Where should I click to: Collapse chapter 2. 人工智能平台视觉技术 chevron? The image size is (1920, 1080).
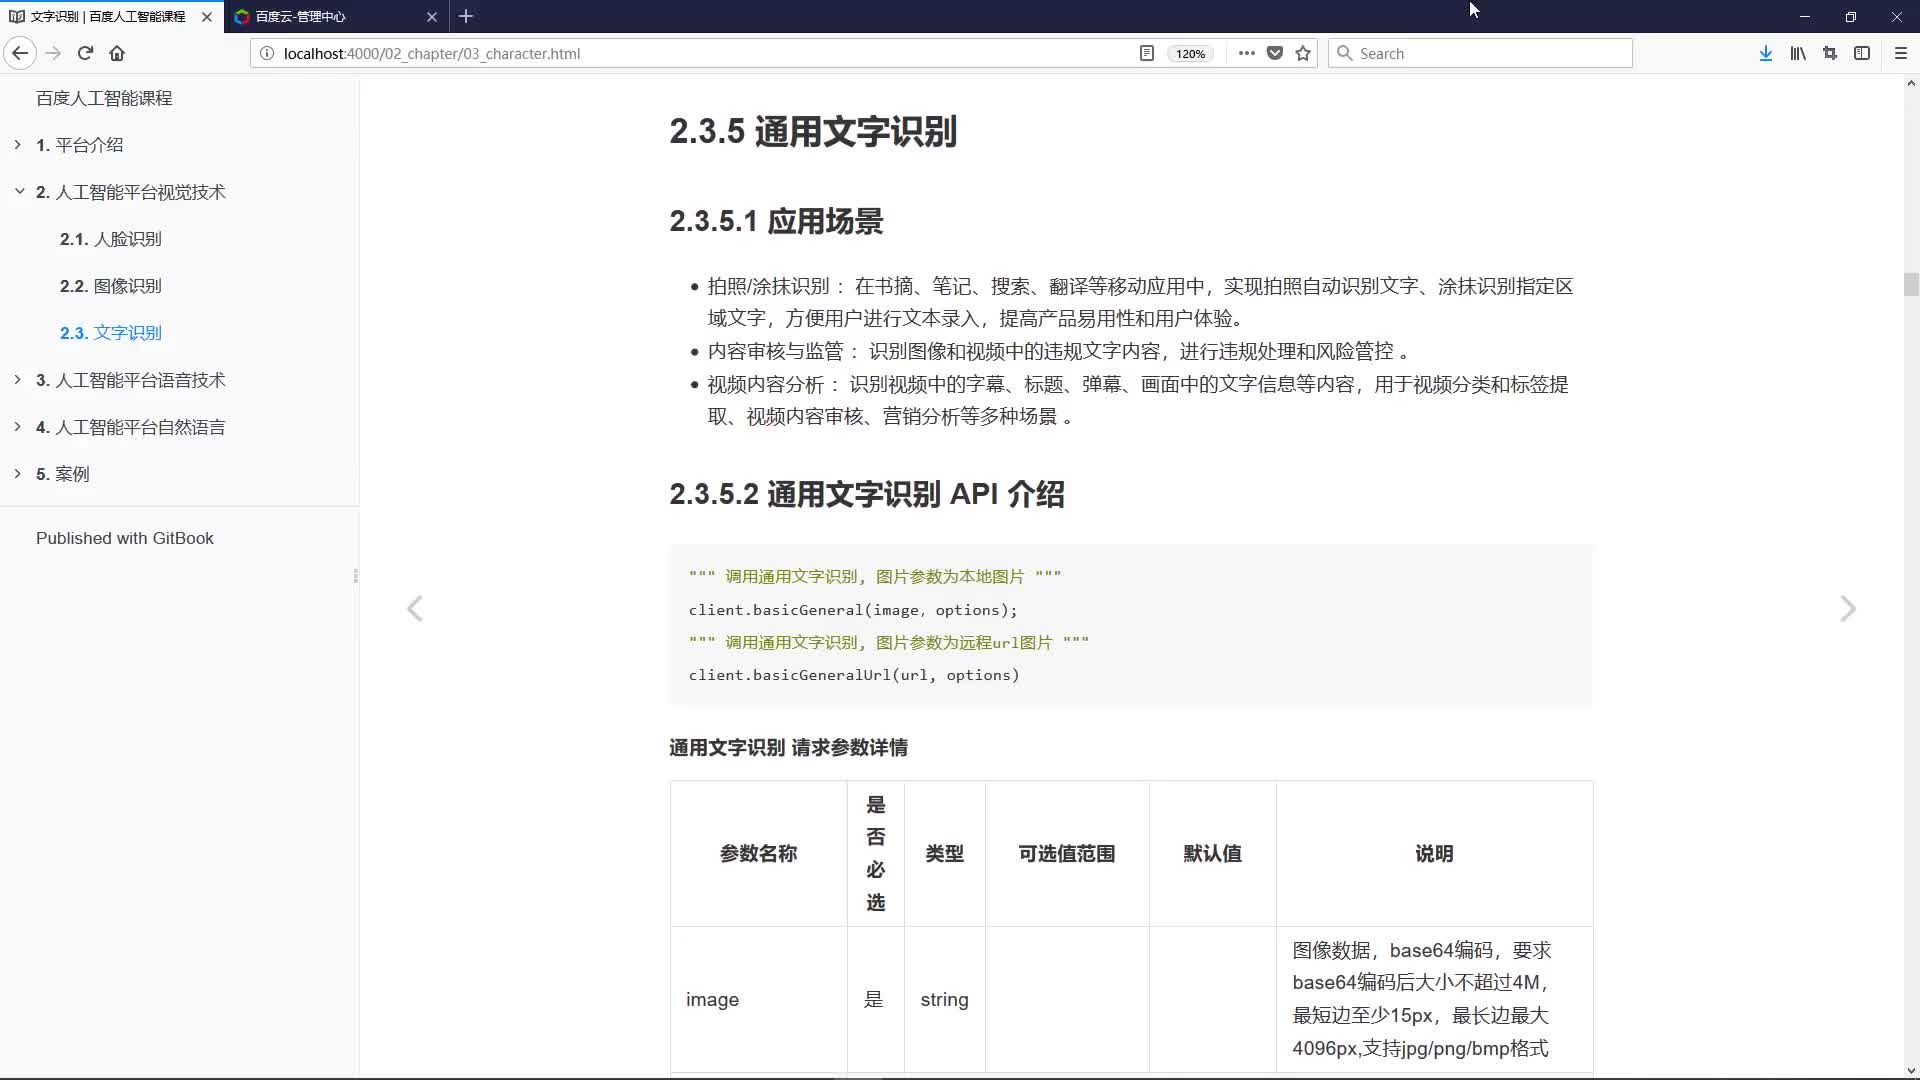click(19, 191)
